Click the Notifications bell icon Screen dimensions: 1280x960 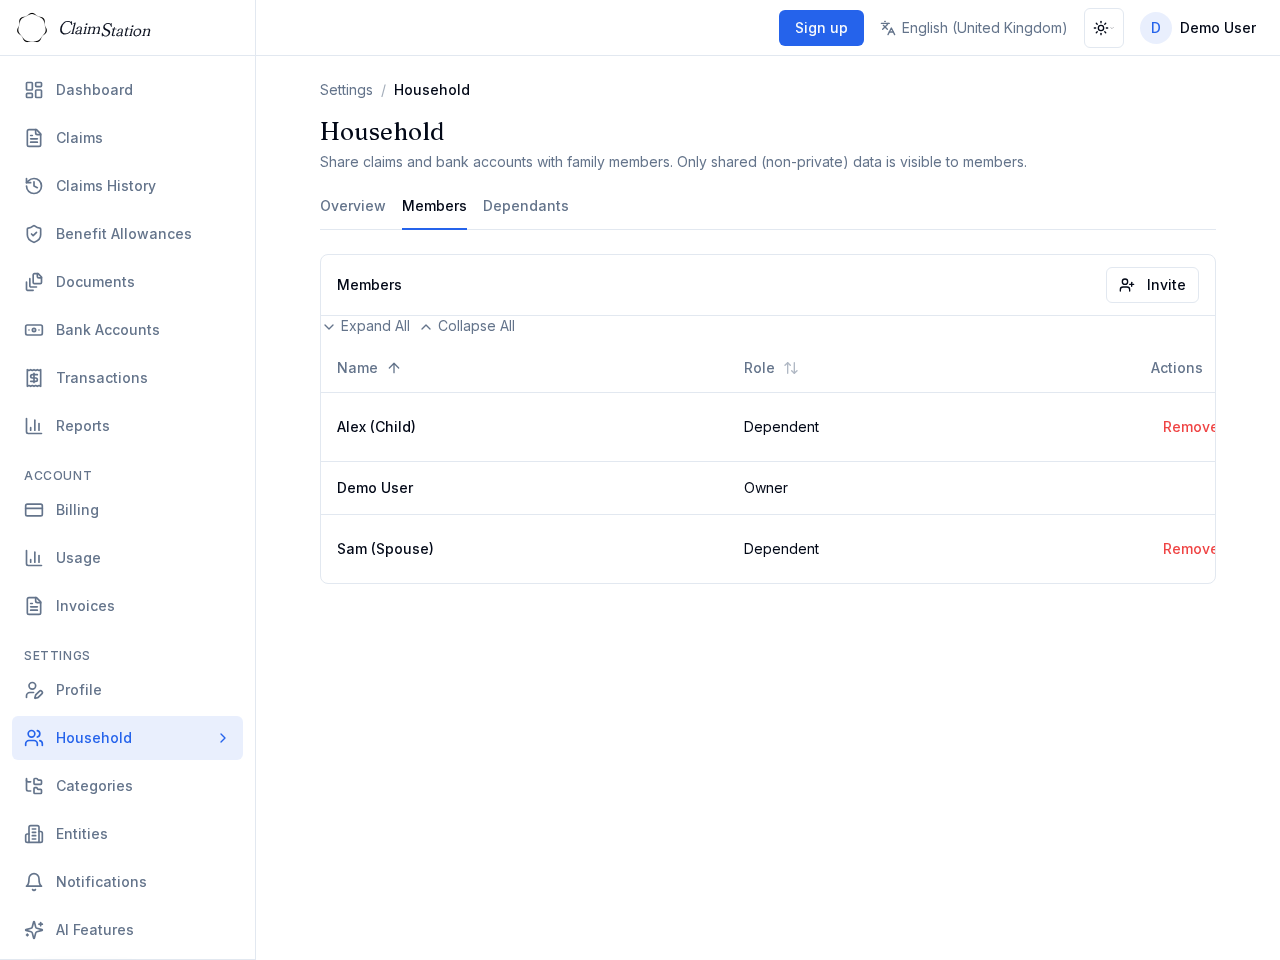pos(34,882)
